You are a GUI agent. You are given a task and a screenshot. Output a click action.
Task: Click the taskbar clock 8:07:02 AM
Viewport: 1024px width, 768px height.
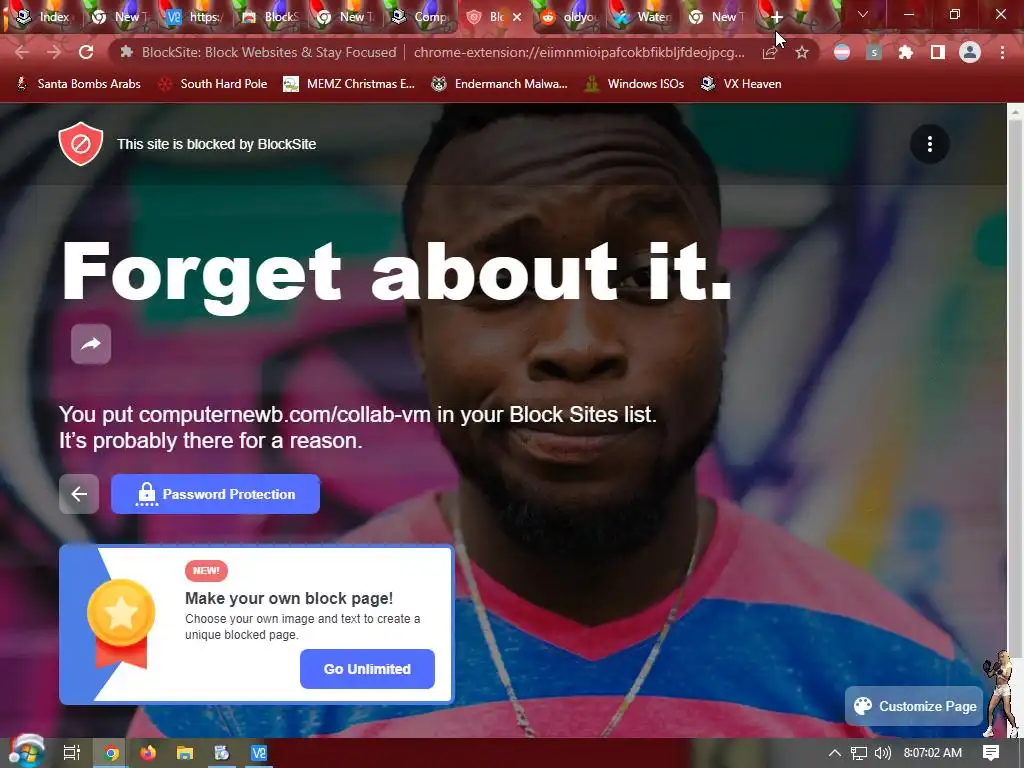coord(933,753)
